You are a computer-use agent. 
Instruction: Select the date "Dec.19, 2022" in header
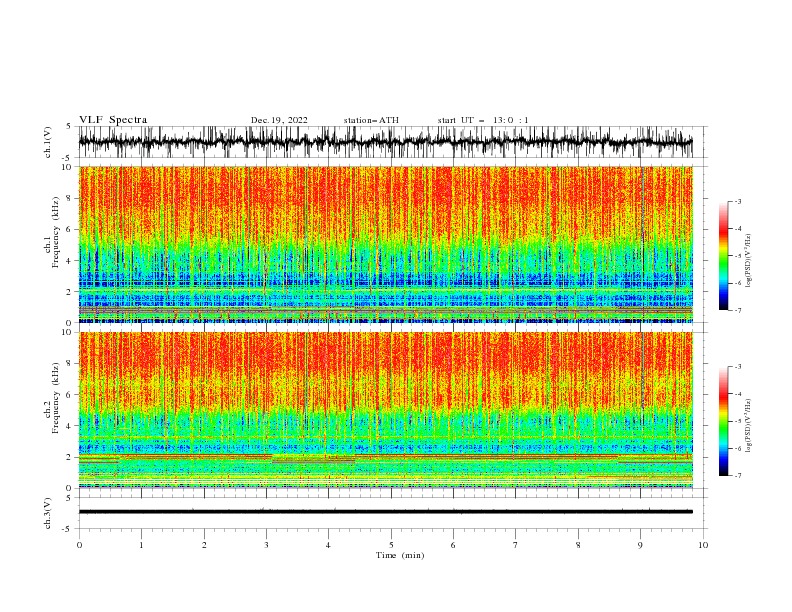[x=279, y=120]
